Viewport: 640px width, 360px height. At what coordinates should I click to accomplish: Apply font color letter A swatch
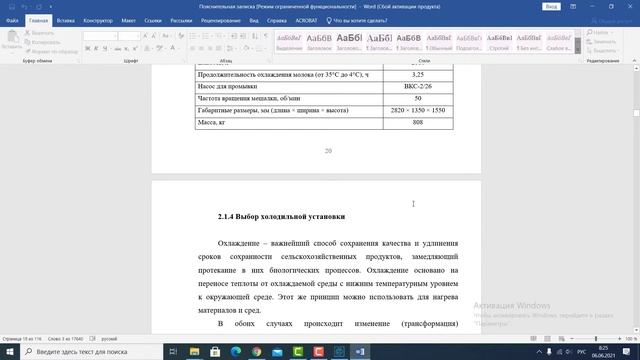coord(173,49)
